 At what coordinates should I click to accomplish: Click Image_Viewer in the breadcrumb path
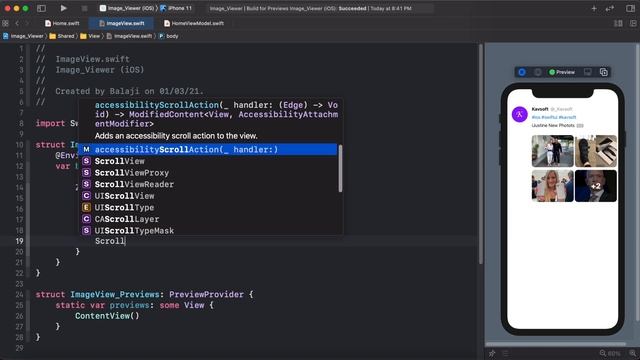24,36
